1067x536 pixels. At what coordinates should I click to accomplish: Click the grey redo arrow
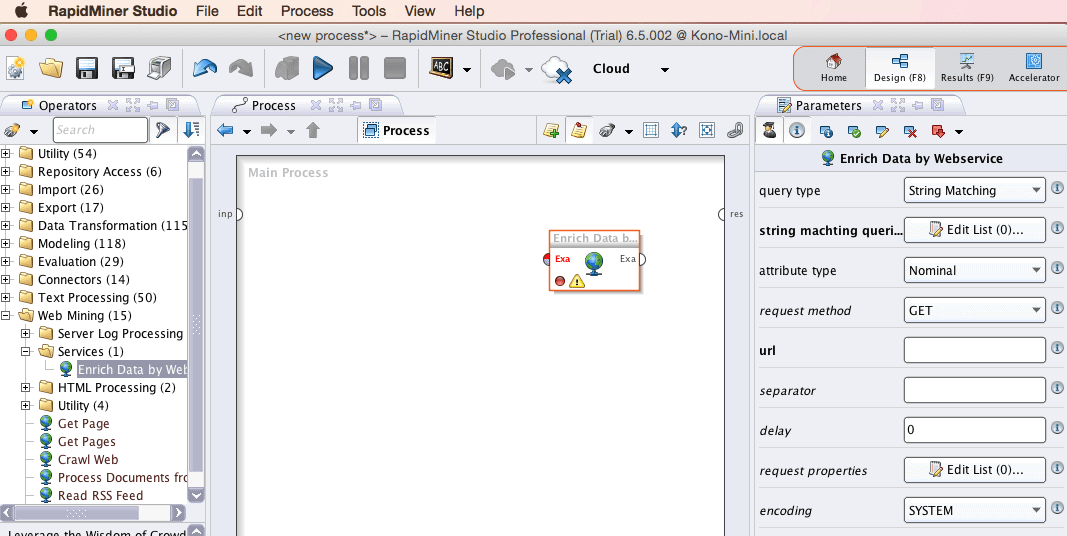(x=241, y=68)
